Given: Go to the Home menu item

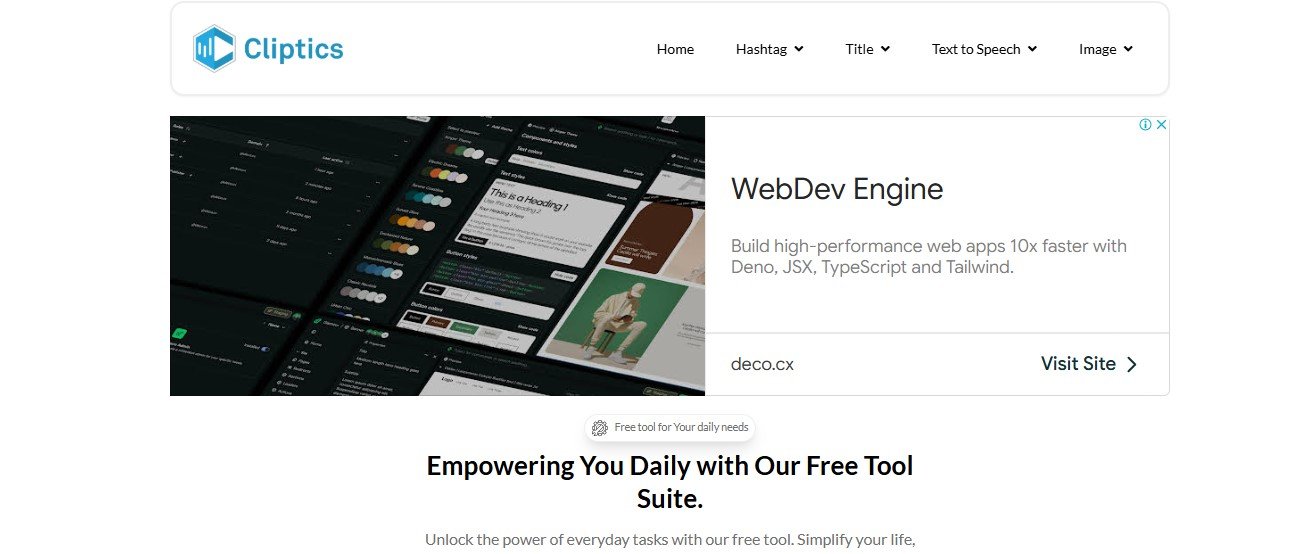Looking at the screenshot, I should click(675, 49).
